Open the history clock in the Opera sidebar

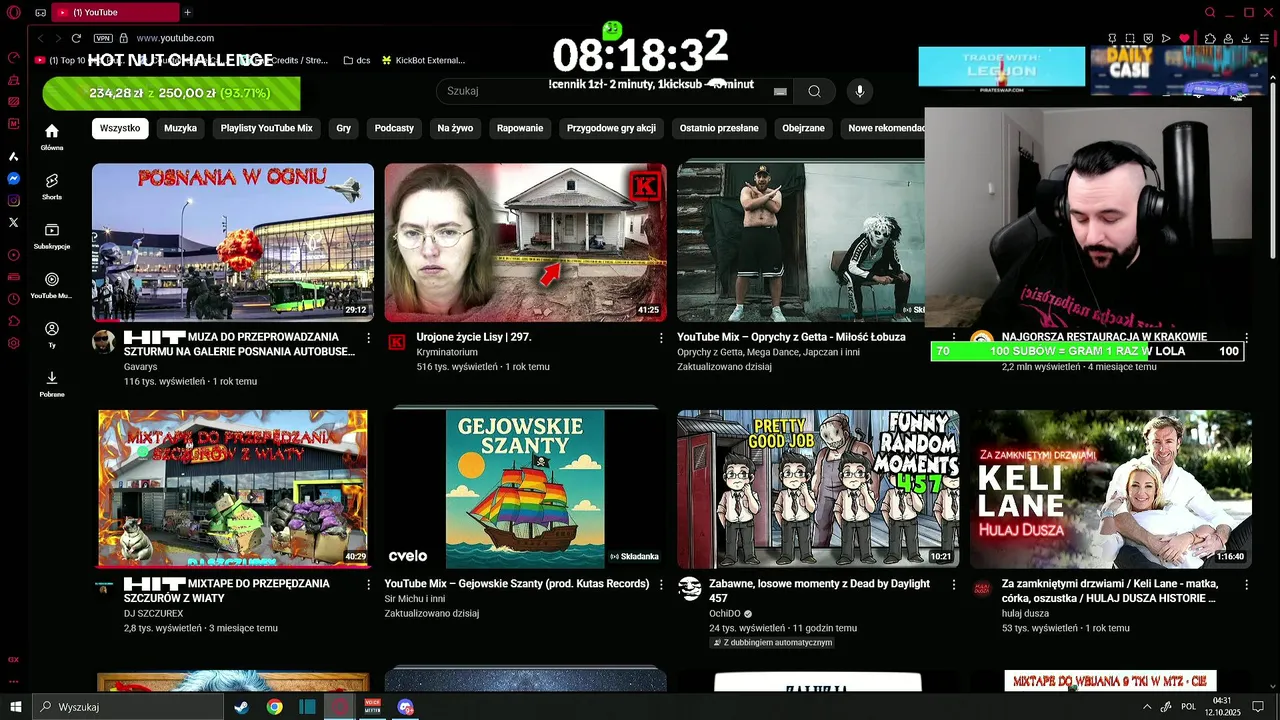pyautogui.click(x=14, y=299)
